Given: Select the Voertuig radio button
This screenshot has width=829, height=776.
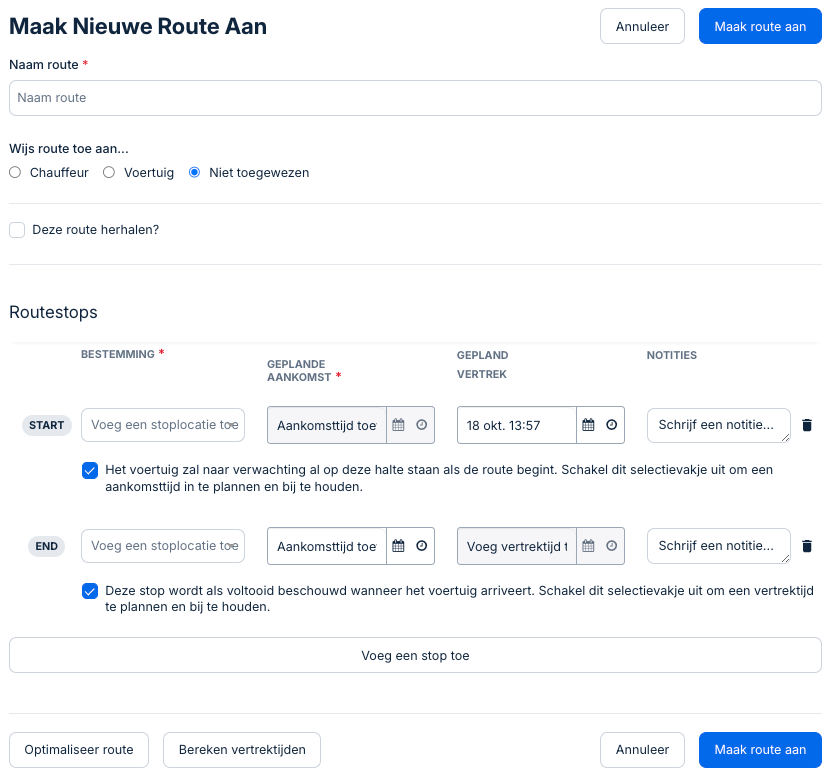Looking at the screenshot, I should click(x=109, y=172).
